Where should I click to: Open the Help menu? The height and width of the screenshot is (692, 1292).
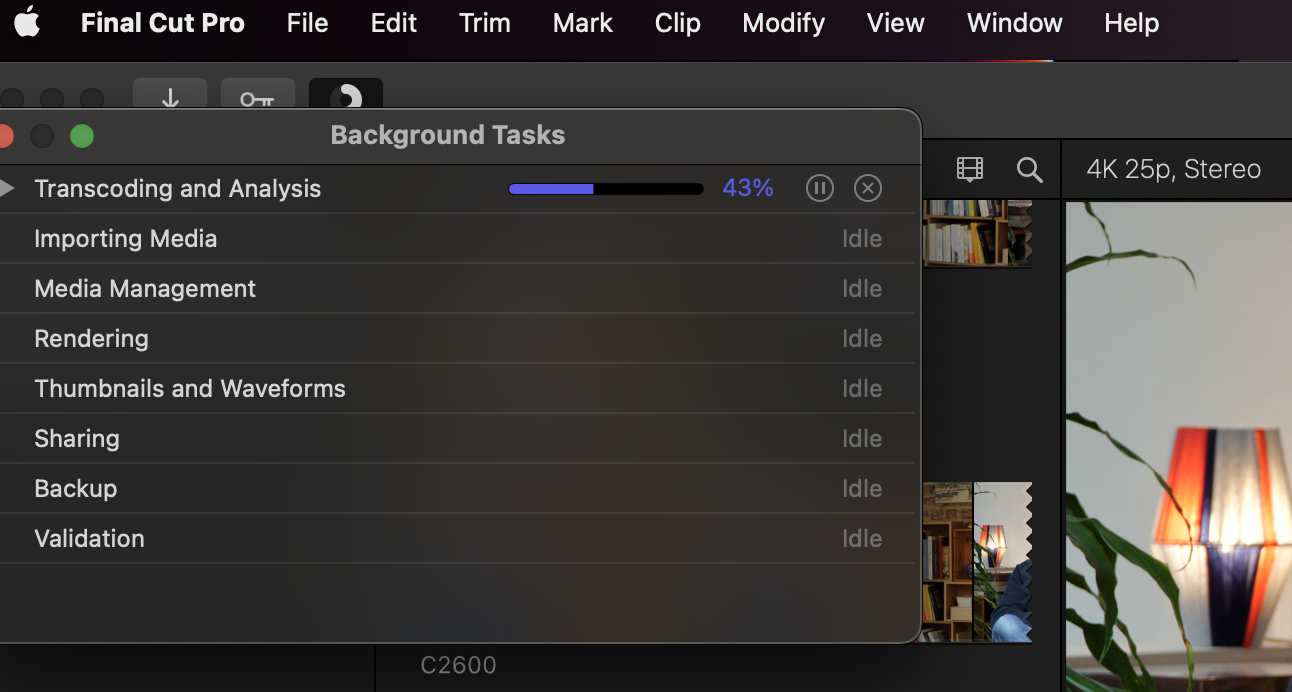(1131, 22)
